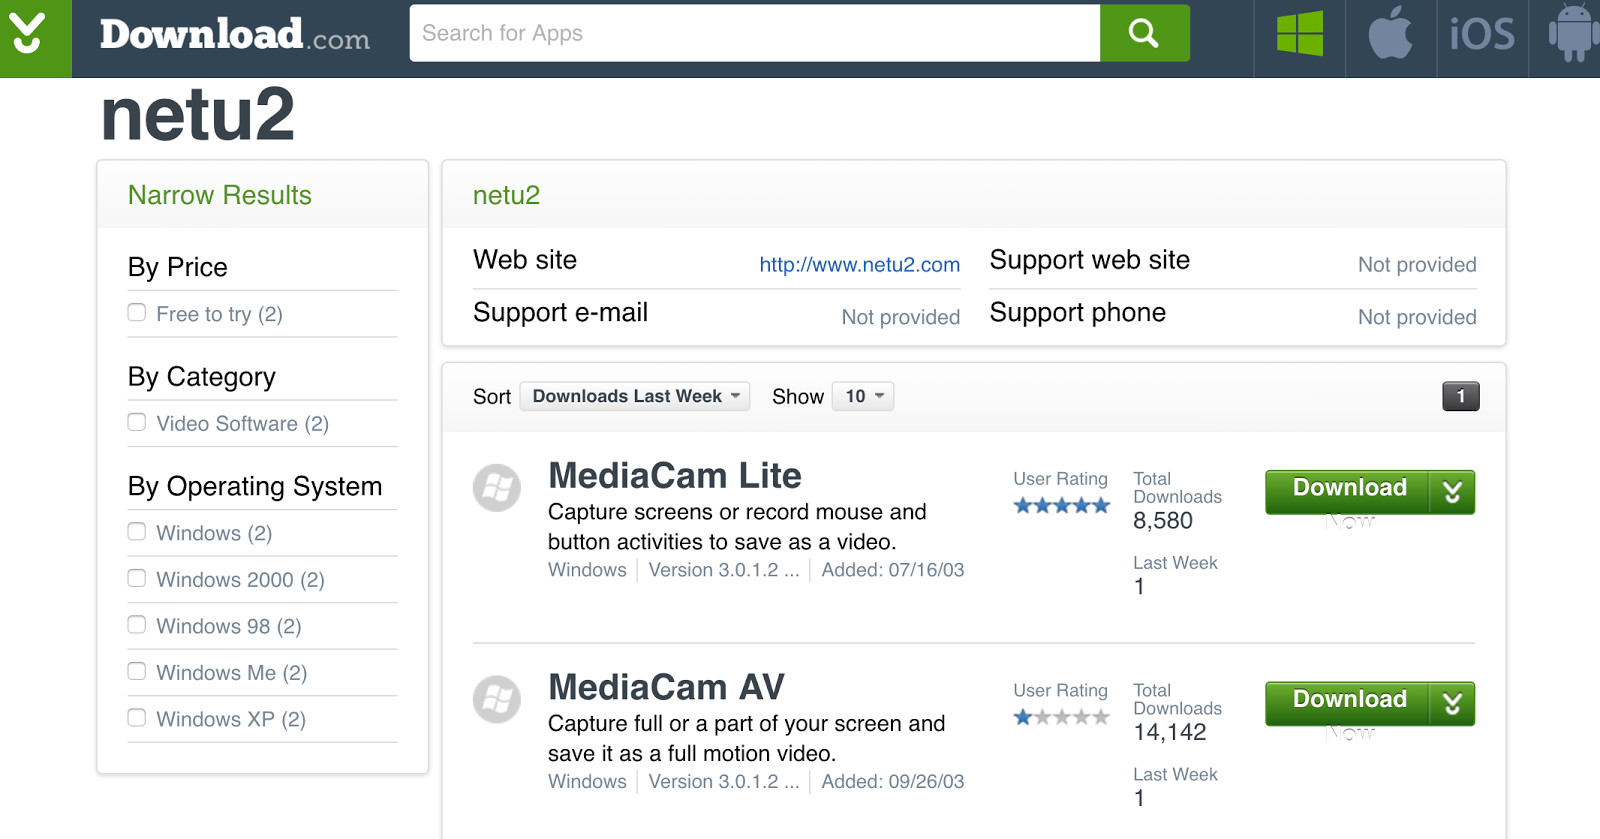Image resolution: width=1600 pixels, height=839 pixels.
Task: Click the green magnifier search button
Action: [1145, 33]
